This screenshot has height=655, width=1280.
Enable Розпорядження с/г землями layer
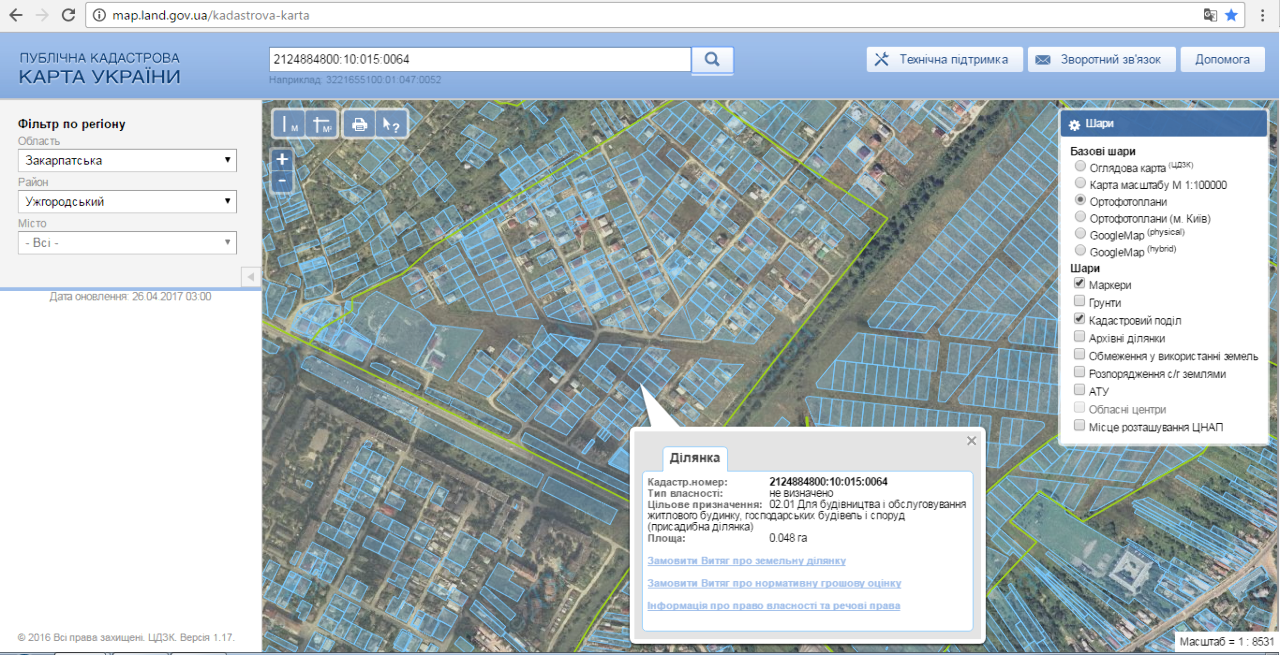[x=1079, y=372]
